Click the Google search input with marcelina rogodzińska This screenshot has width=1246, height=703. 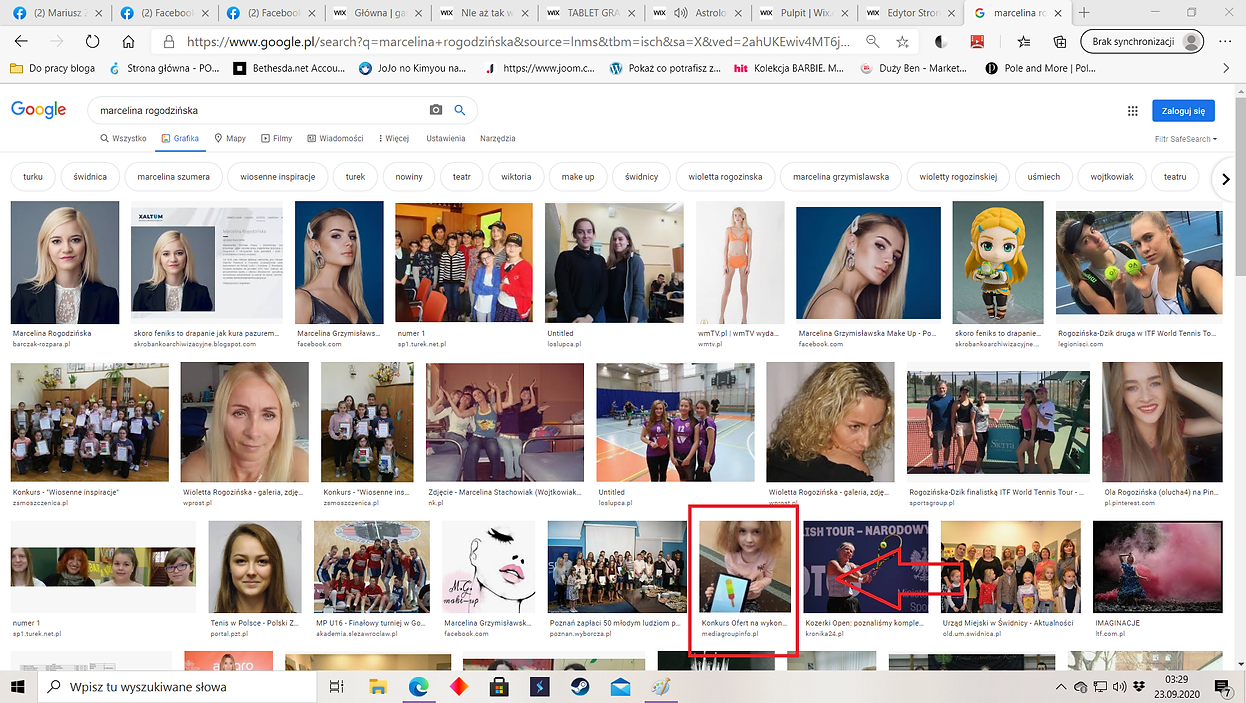[260, 110]
